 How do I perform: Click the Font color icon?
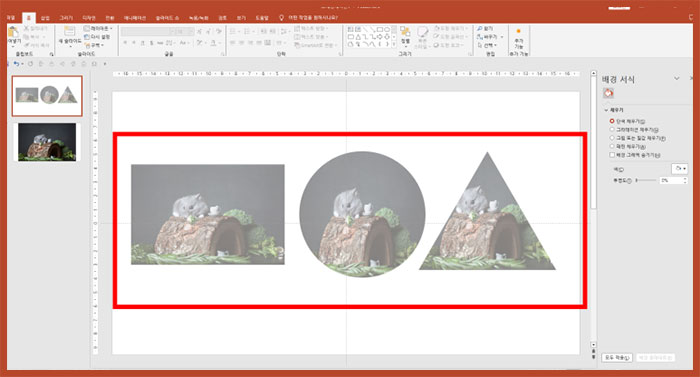pyautogui.click(x=213, y=43)
